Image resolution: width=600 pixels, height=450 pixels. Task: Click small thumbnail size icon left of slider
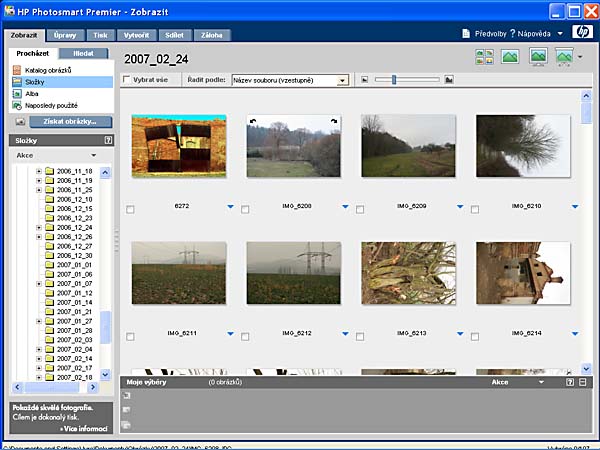point(365,79)
